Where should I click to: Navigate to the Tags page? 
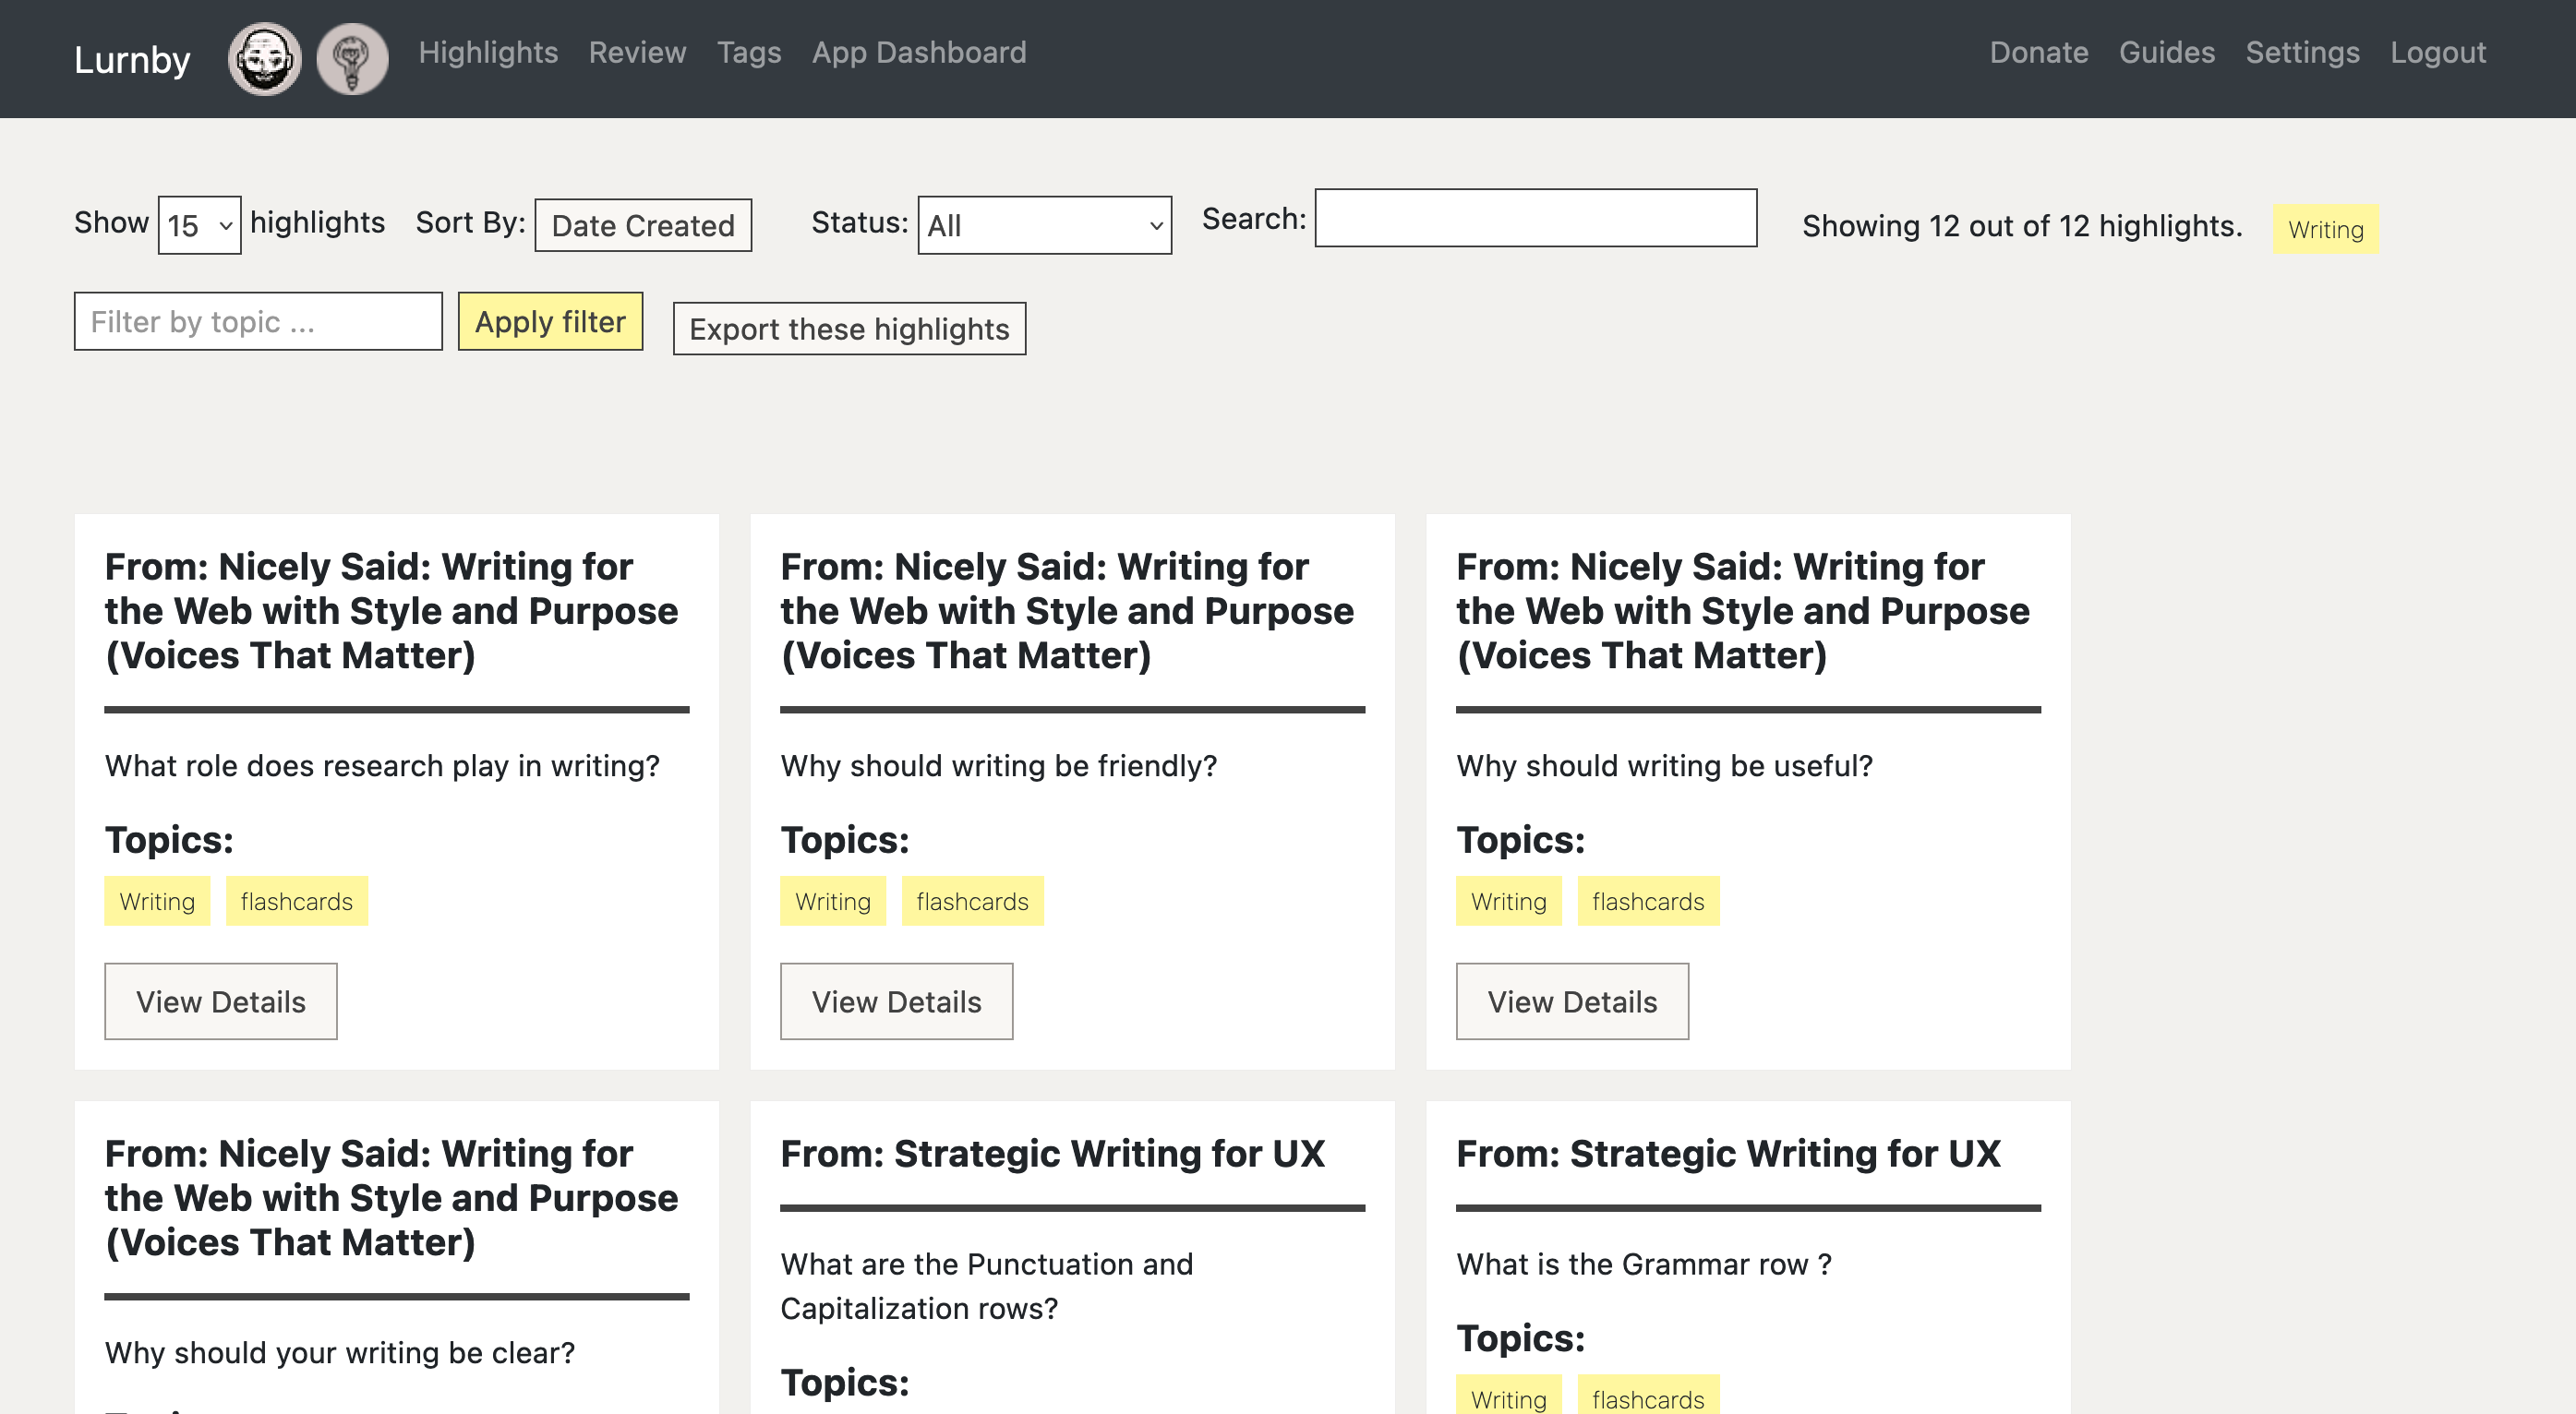tap(748, 52)
